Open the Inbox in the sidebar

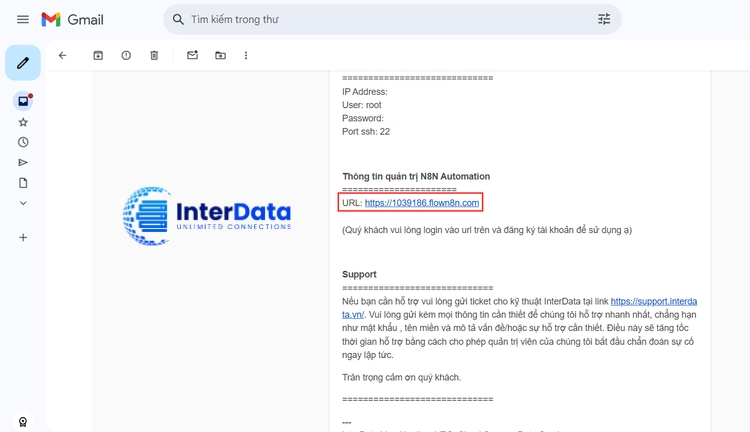[x=23, y=101]
